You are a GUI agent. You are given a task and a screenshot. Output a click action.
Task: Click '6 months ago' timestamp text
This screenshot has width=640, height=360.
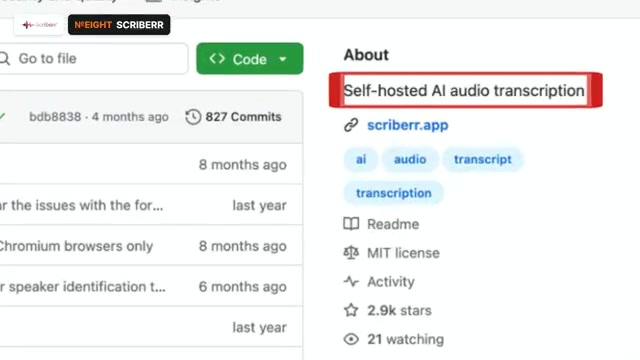[x=242, y=287]
